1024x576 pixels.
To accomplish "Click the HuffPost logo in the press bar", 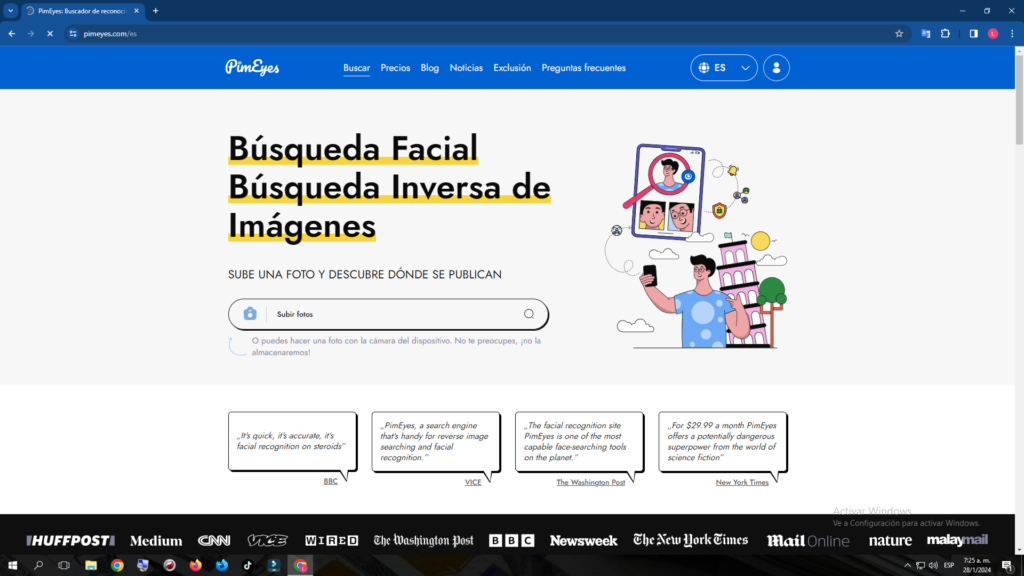I will [71, 541].
